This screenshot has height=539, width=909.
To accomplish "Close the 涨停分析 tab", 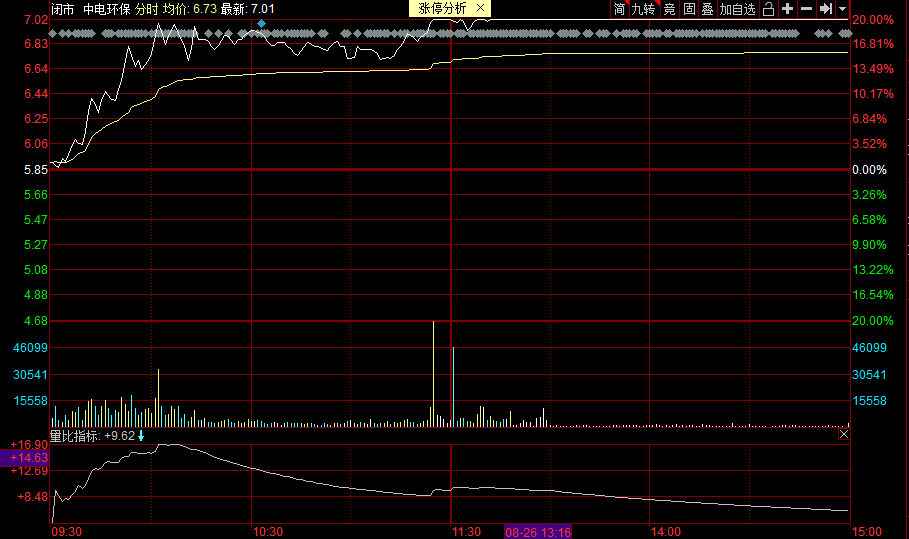I will 480,8.
